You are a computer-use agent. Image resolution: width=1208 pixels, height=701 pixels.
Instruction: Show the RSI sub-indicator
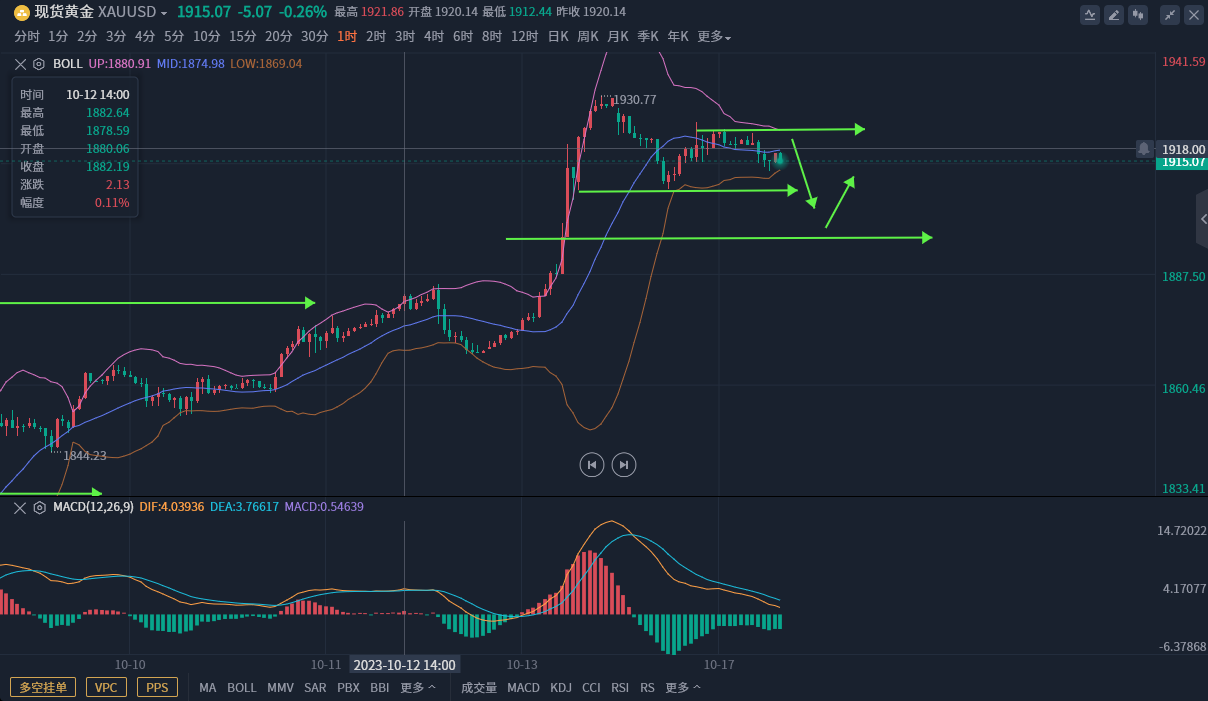click(620, 688)
